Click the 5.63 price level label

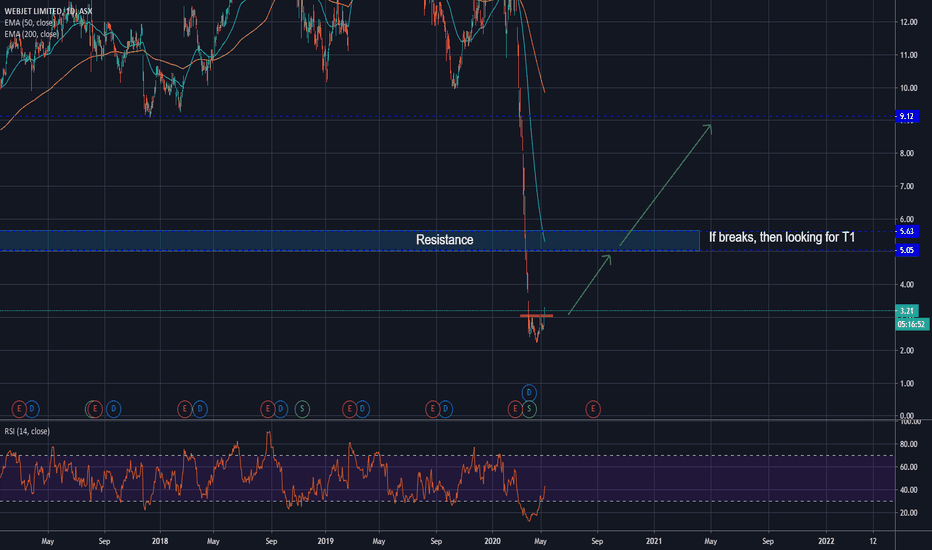(x=906, y=231)
